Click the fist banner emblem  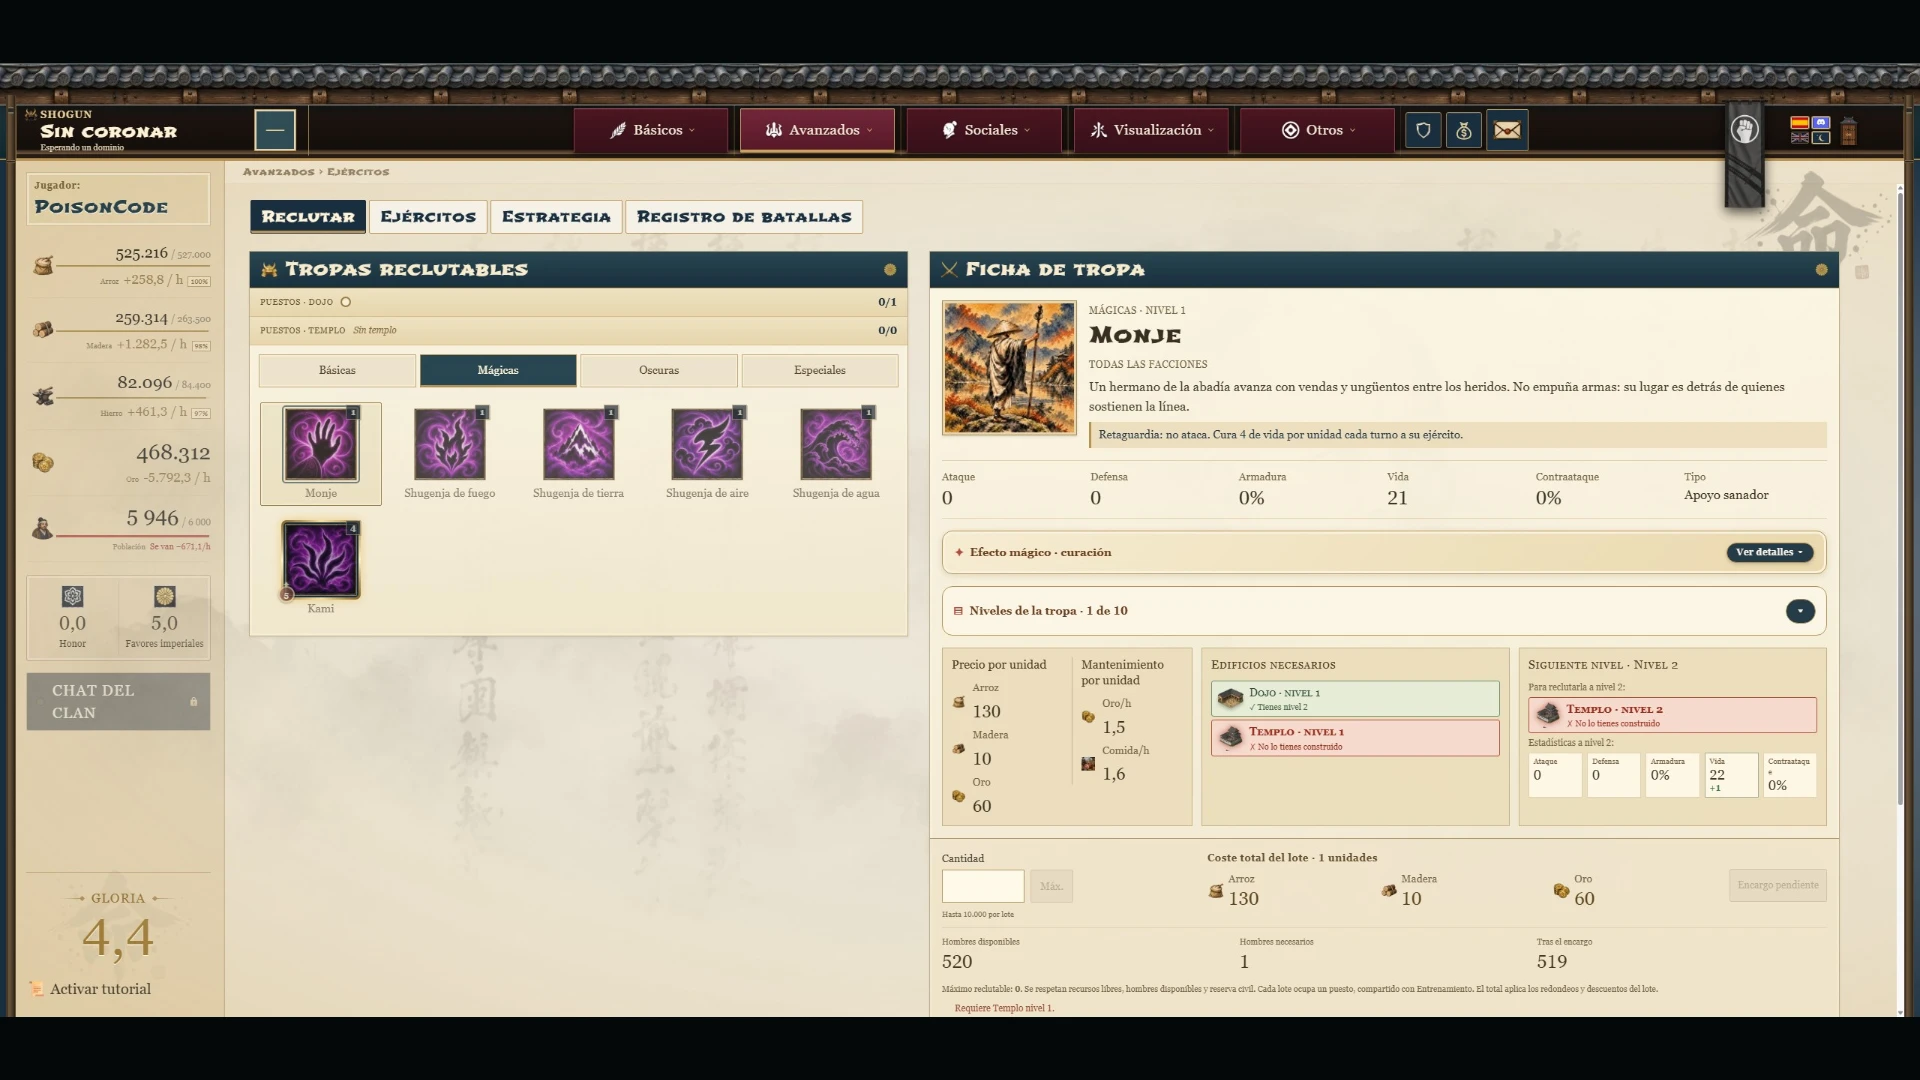click(1745, 130)
